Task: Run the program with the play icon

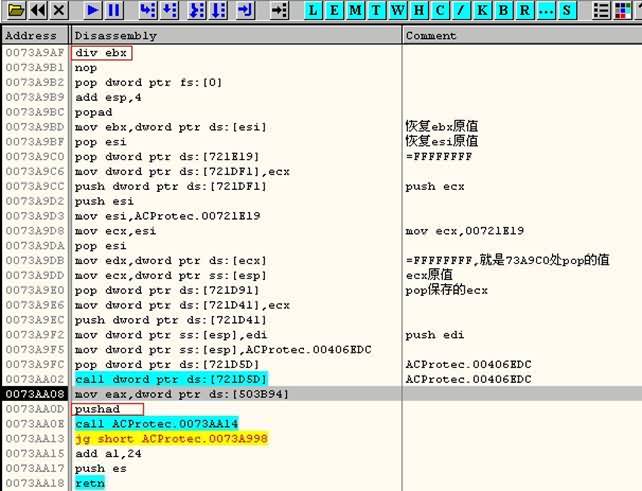Action: click(x=92, y=10)
